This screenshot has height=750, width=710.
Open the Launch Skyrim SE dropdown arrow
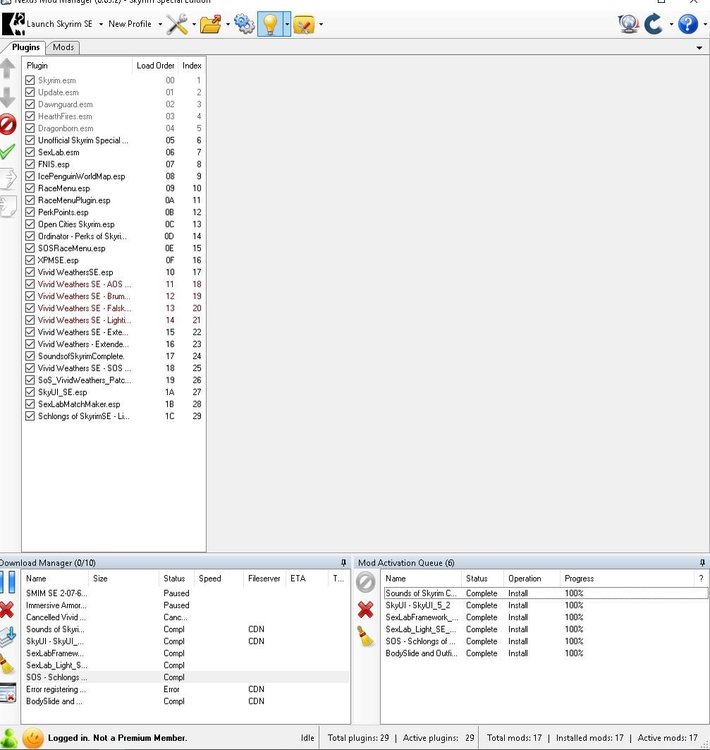coord(101,24)
